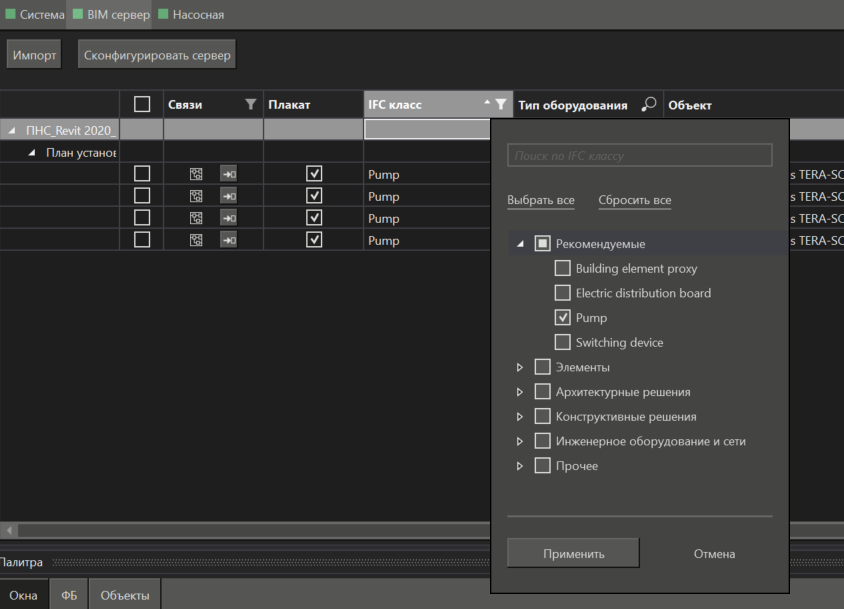Screen dimensions: 844x609
Task: Click the Поиск по IFC классу search field
Action: (639, 155)
